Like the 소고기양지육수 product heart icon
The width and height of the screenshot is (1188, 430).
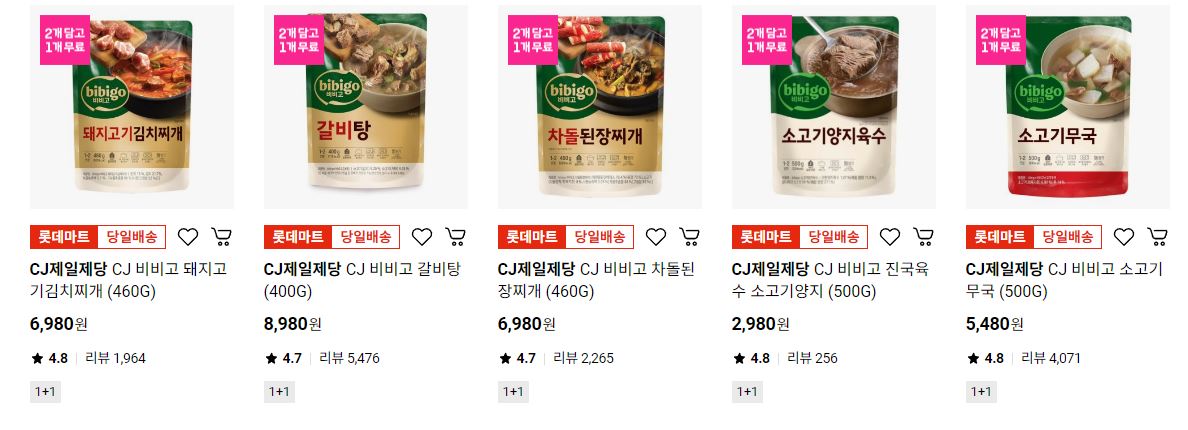tap(890, 237)
